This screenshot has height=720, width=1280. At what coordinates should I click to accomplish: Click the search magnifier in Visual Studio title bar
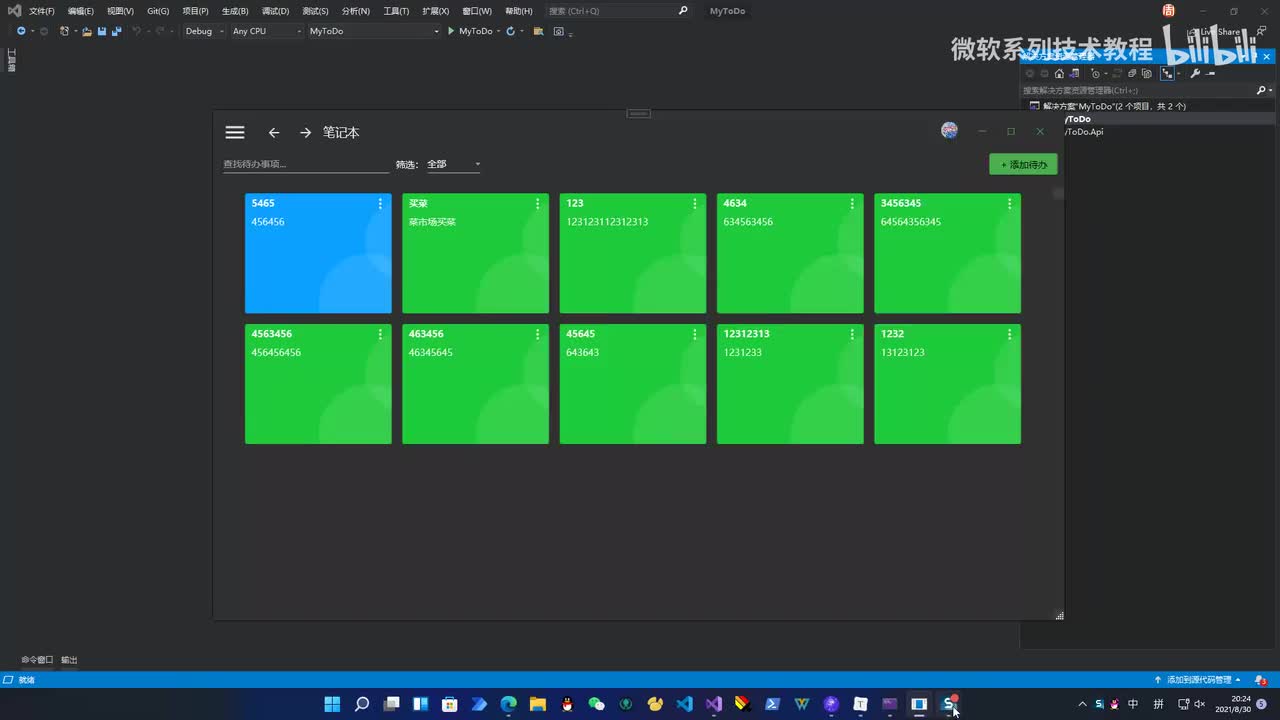pyautogui.click(x=683, y=11)
